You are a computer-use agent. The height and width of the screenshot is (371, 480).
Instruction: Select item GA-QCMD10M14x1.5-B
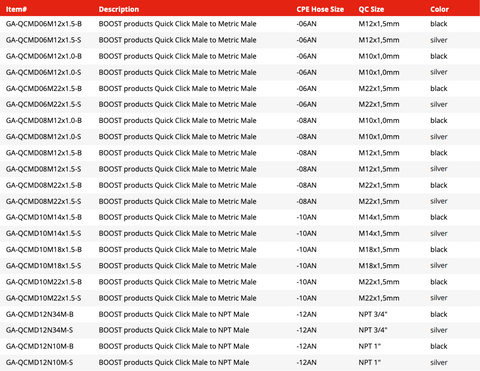point(44,217)
